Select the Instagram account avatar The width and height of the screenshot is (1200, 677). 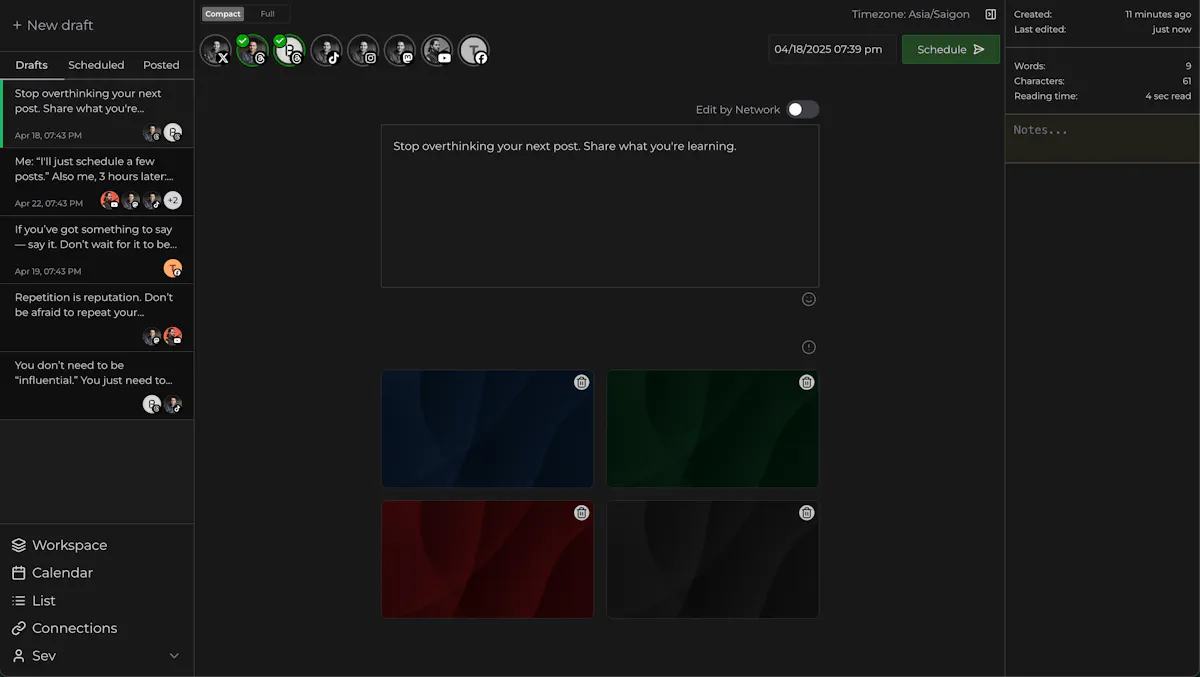point(363,50)
